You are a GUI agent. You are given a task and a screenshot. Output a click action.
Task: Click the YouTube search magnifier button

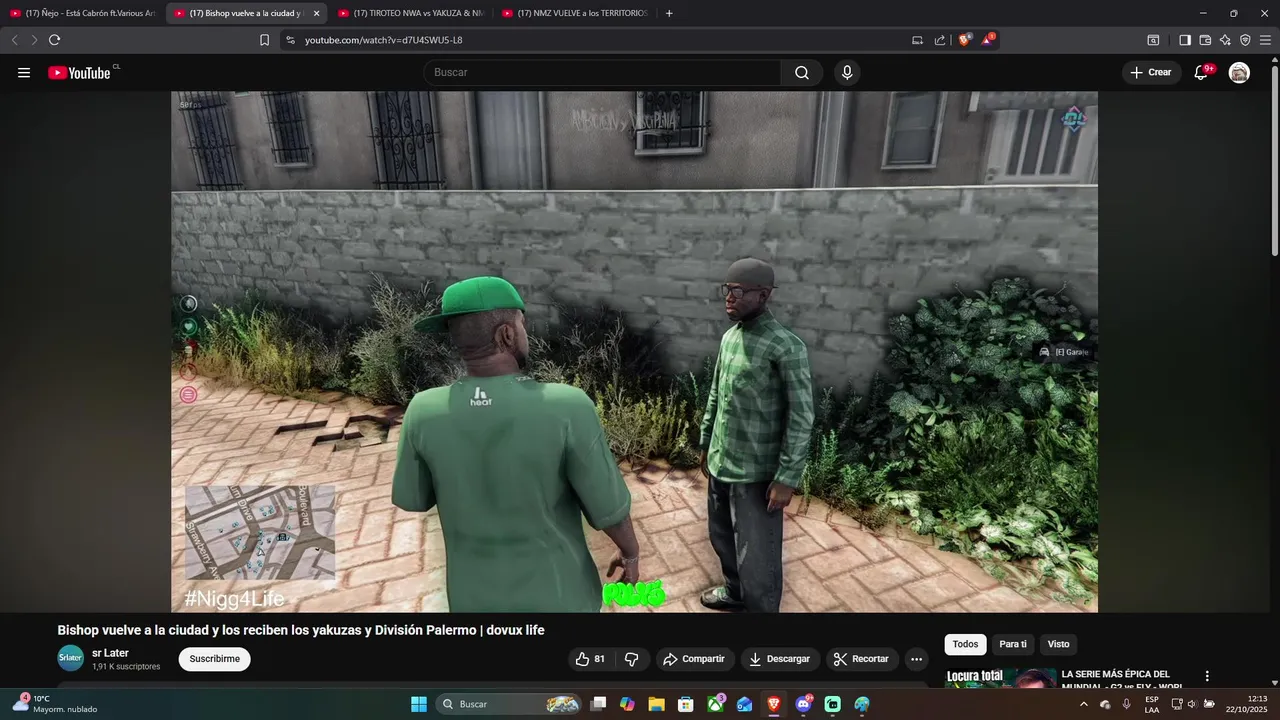(802, 72)
